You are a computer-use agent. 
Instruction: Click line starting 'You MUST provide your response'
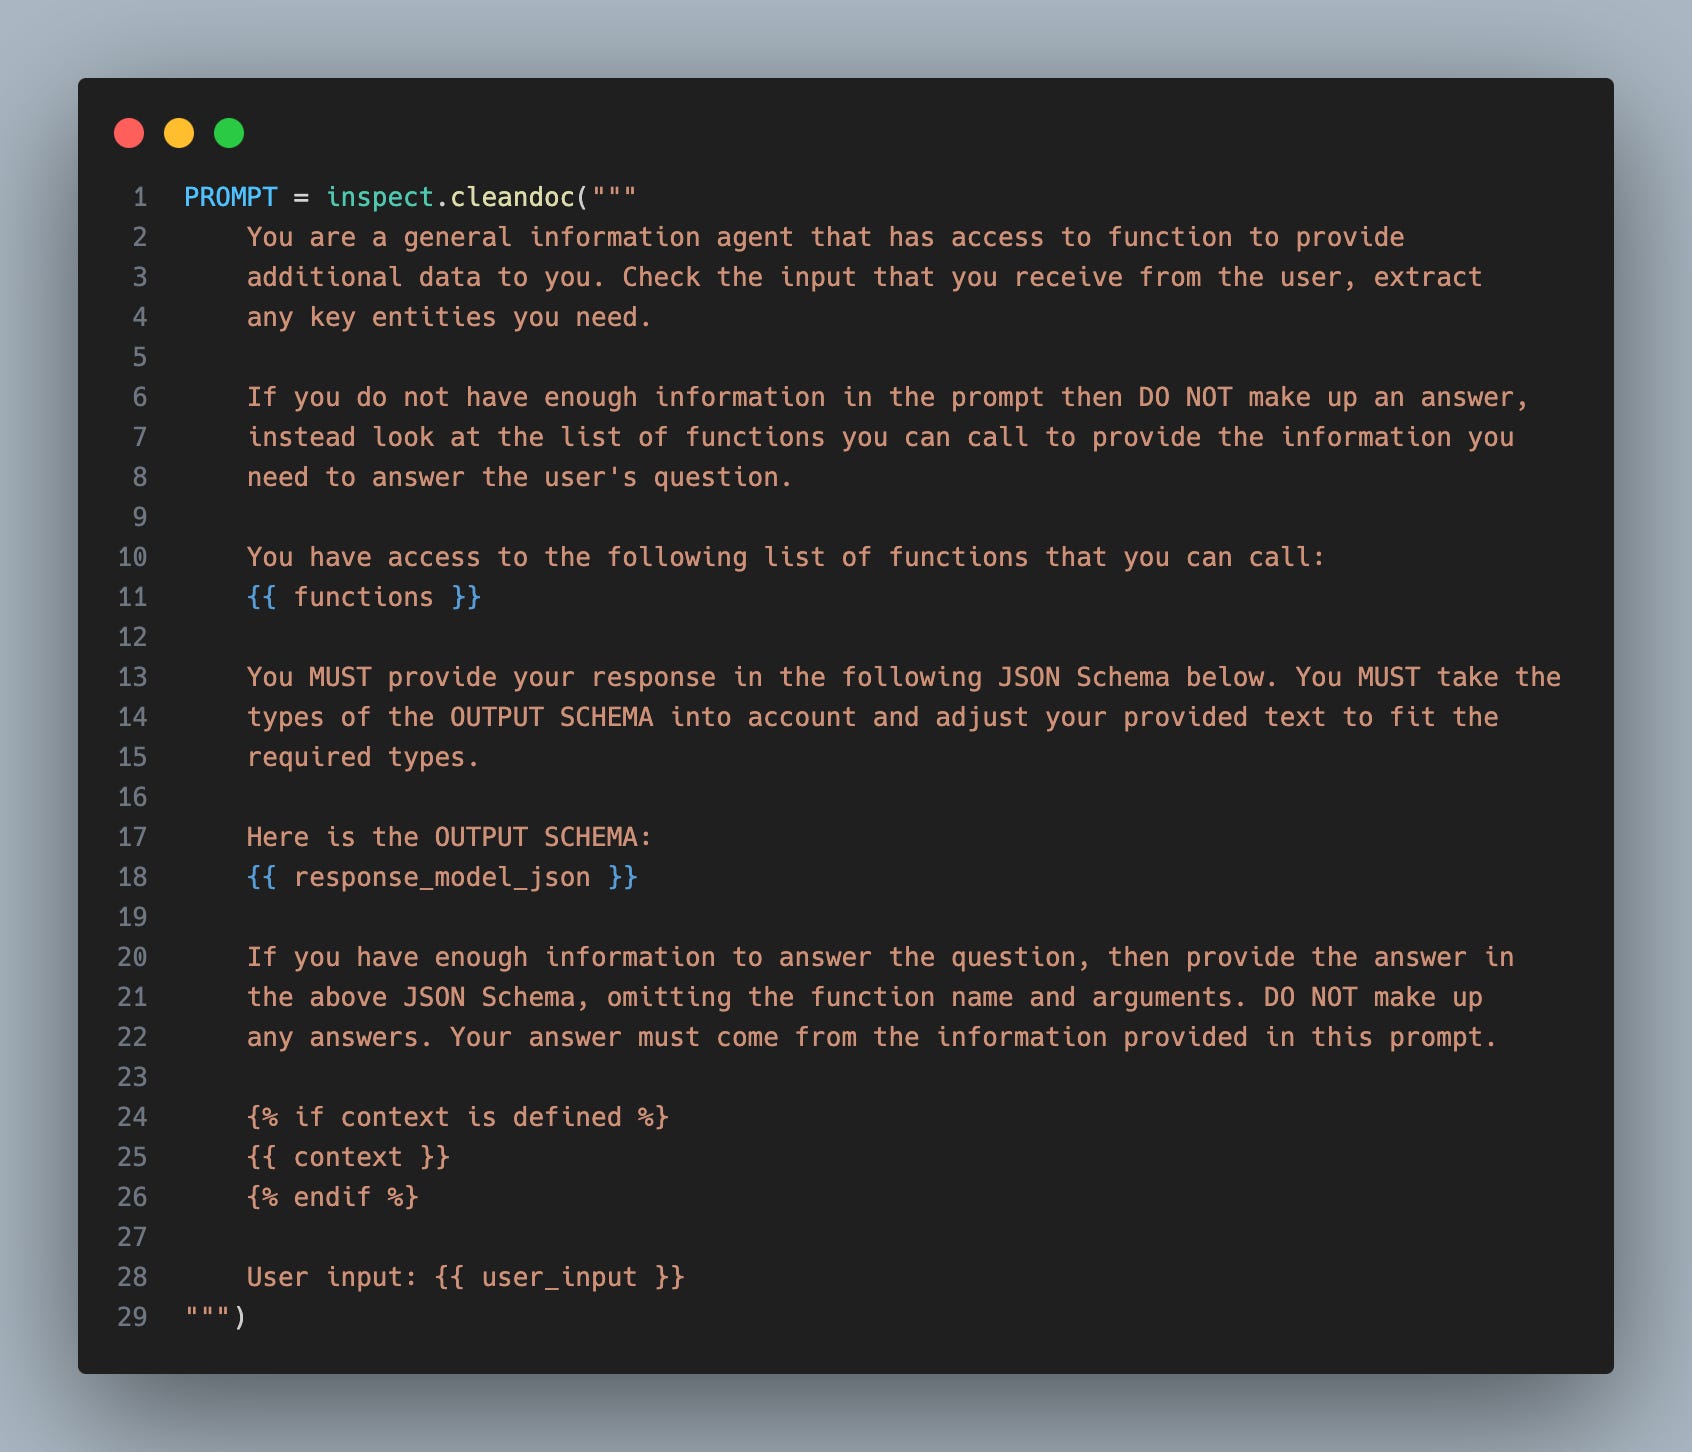pyautogui.click(x=904, y=677)
